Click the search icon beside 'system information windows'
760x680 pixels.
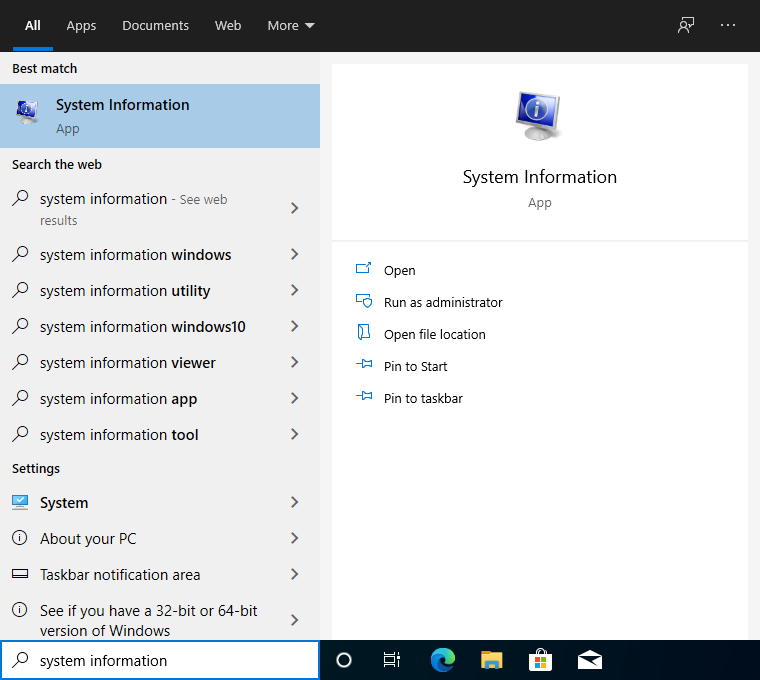pos(20,253)
